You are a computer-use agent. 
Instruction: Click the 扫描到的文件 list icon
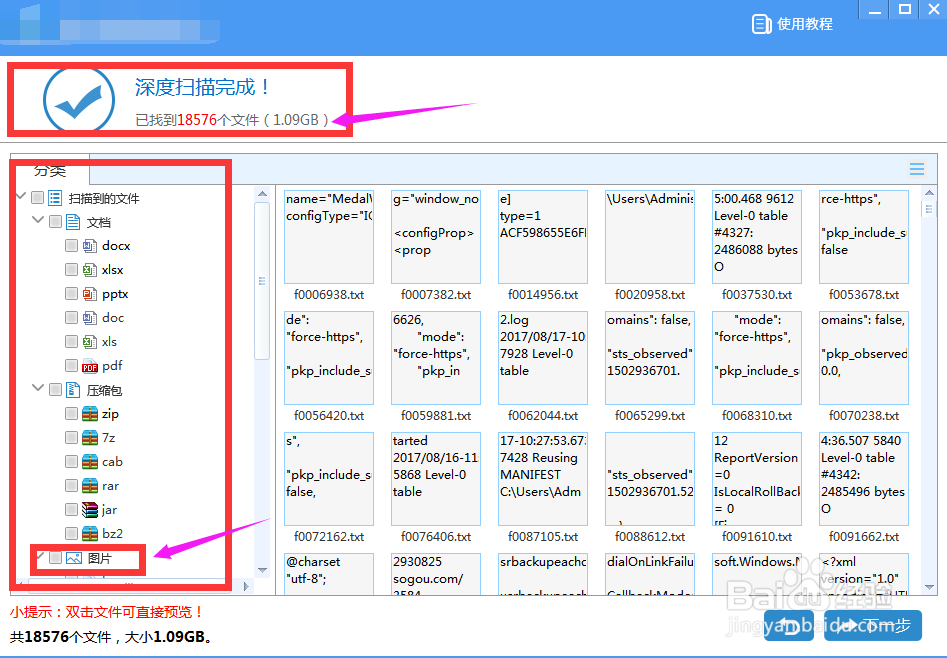click(55, 198)
